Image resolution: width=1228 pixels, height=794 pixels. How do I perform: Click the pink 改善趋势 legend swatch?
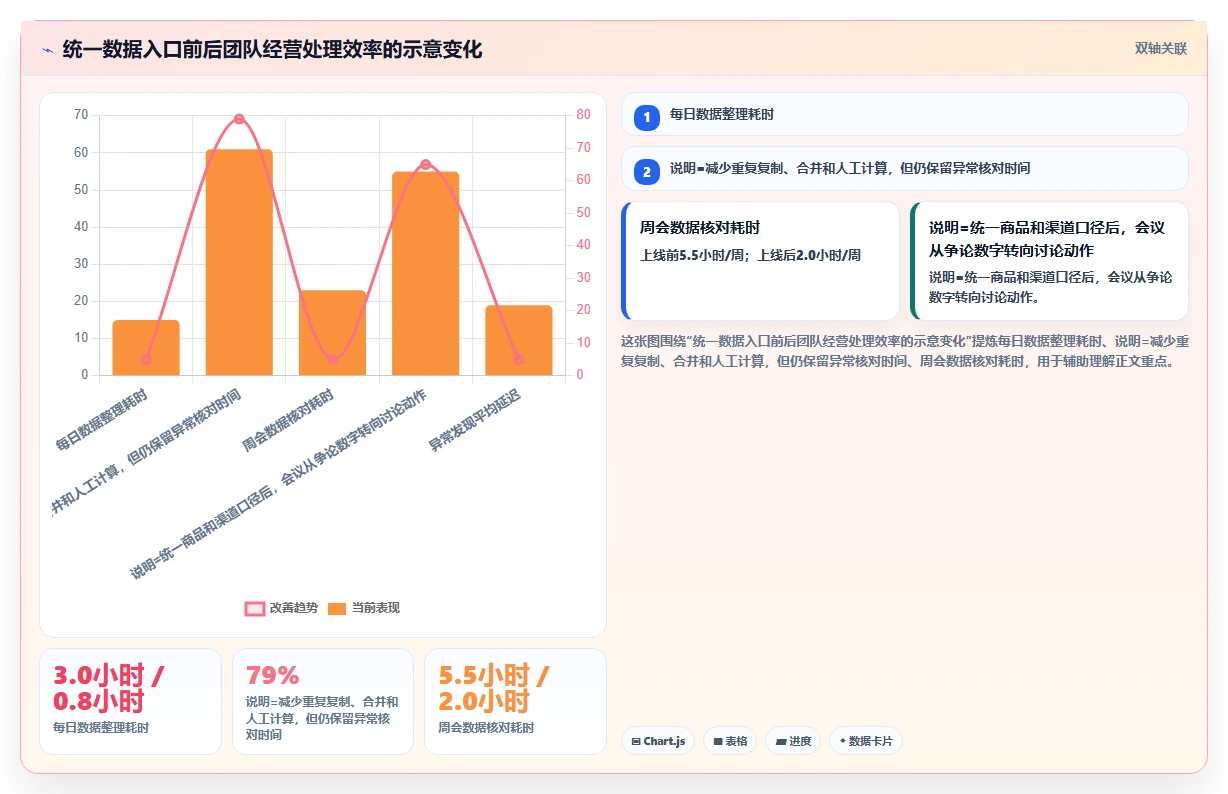255,609
